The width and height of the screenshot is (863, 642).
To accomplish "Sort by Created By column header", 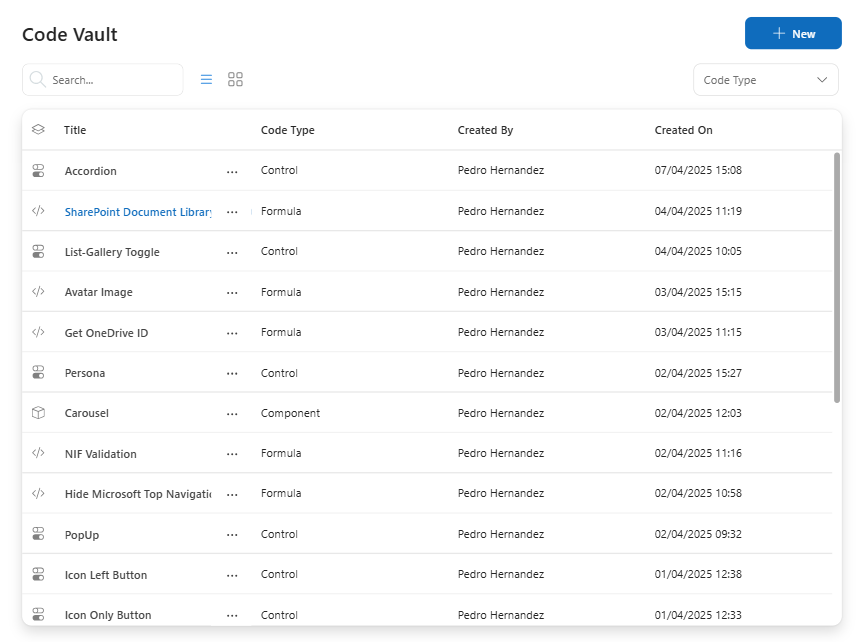I will [x=485, y=130].
